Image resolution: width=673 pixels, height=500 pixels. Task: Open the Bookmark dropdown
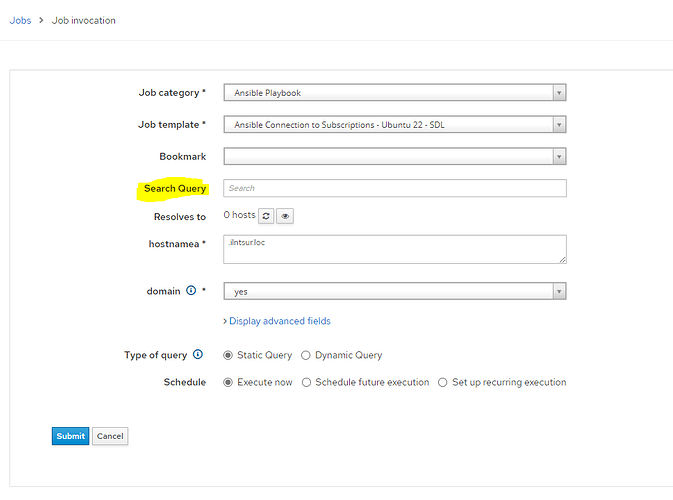tap(395, 156)
